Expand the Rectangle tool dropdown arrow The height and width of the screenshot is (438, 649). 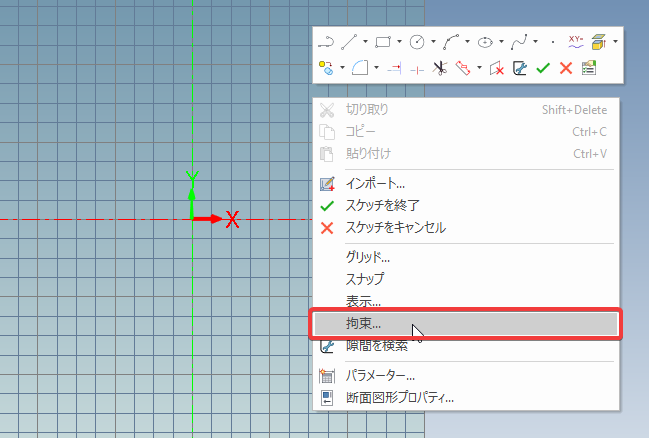[399, 42]
